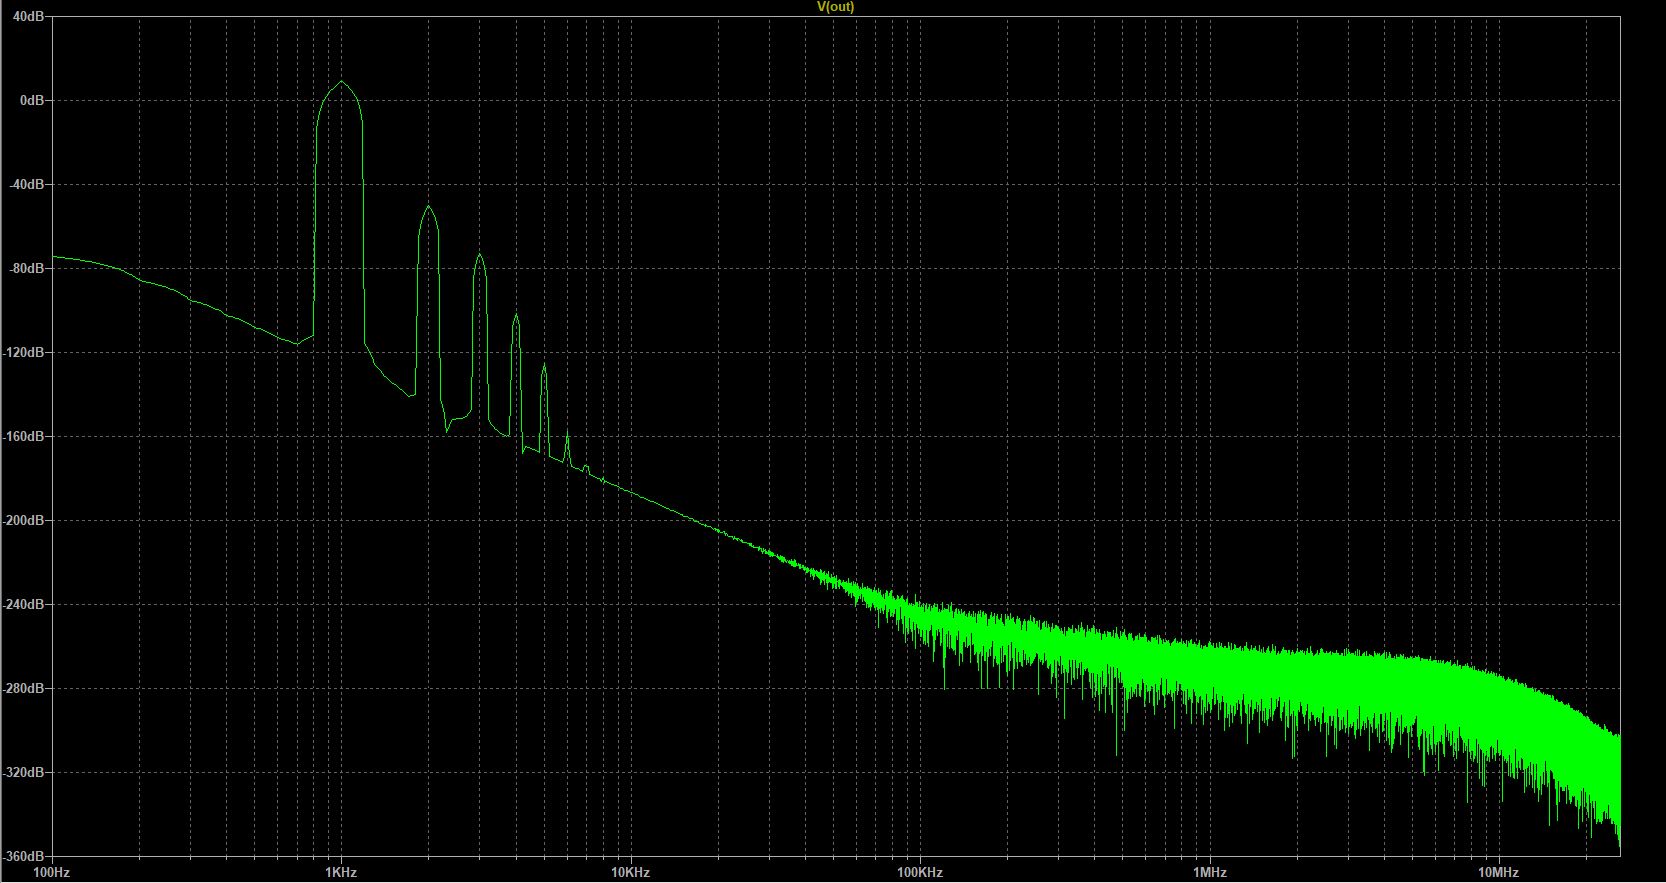1666x883 pixels.
Task: Click the 10KHz frequency label
Action: click(x=631, y=873)
